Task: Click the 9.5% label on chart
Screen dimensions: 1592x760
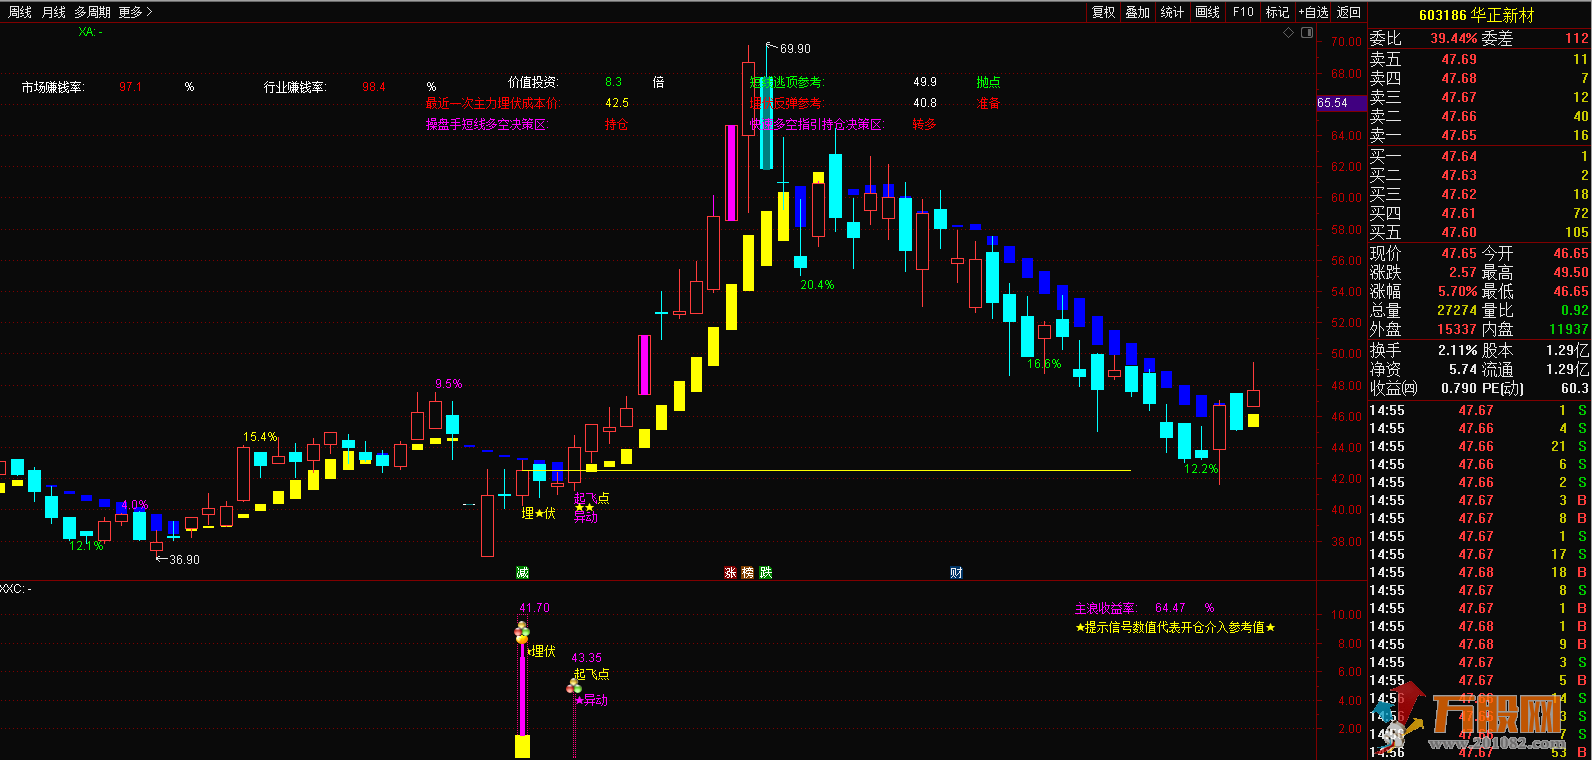Action: [x=448, y=384]
